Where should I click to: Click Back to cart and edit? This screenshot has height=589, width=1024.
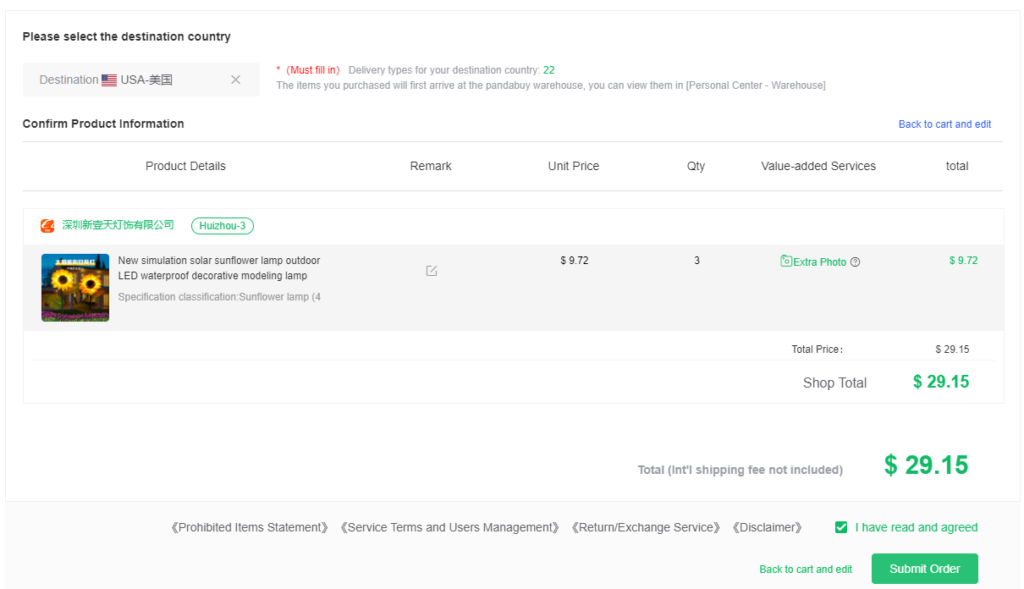pyautogui.click(x=805, y=568)
